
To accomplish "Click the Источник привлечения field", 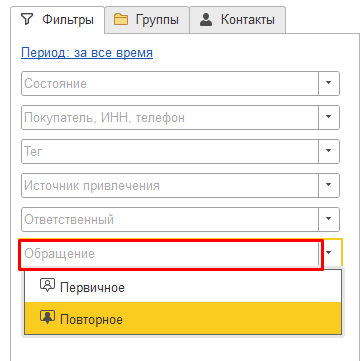I will [170, 185].
